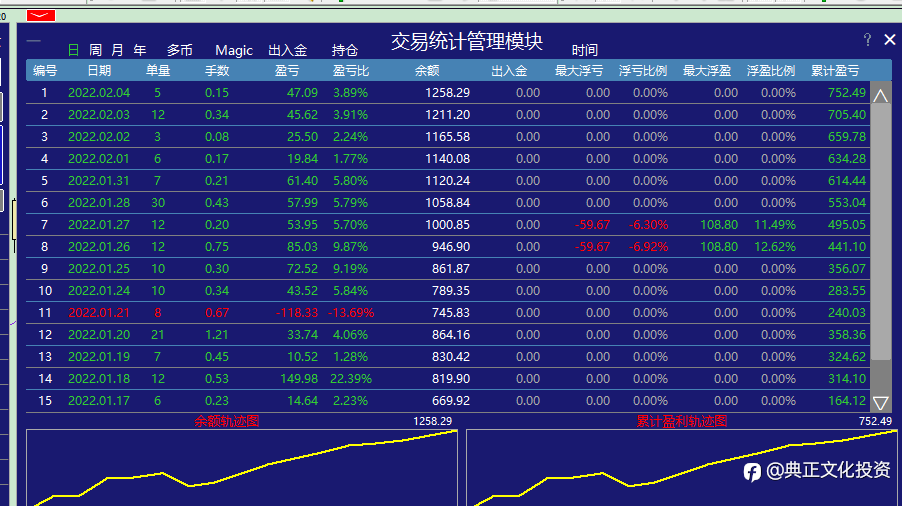Click the balance value 1000.85

click(448, 225)
